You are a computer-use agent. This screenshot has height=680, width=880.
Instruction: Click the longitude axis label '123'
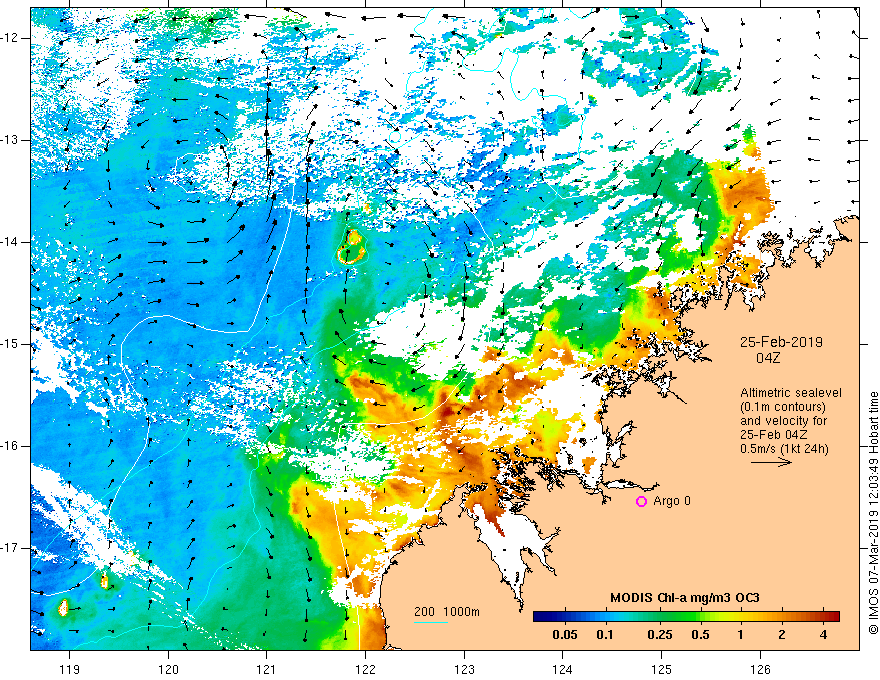coord(464,669)
